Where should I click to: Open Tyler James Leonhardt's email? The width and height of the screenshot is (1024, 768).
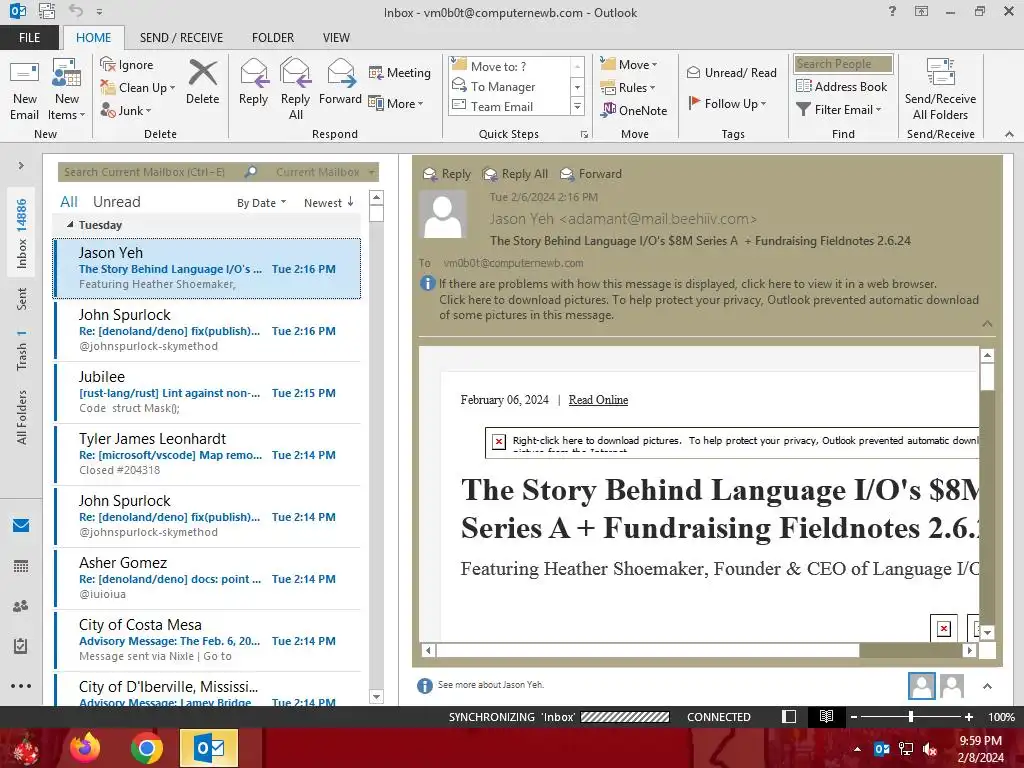[207, 454]
